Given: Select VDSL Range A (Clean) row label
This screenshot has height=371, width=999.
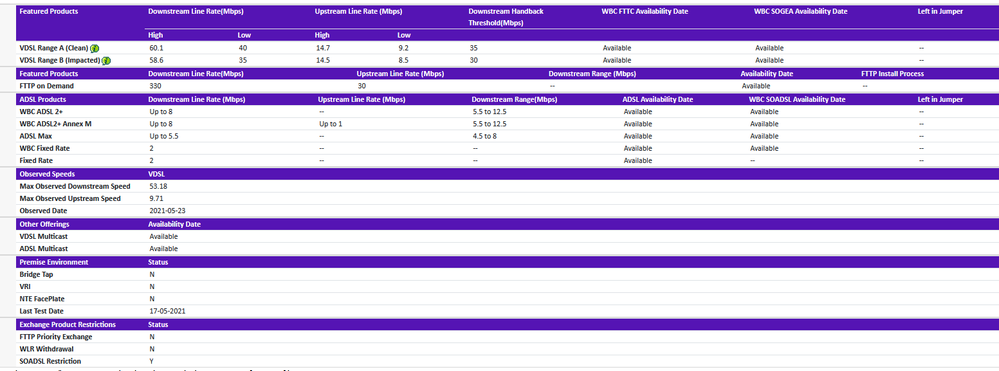Looking at the screenshot, I should click(x=54, y=48).
